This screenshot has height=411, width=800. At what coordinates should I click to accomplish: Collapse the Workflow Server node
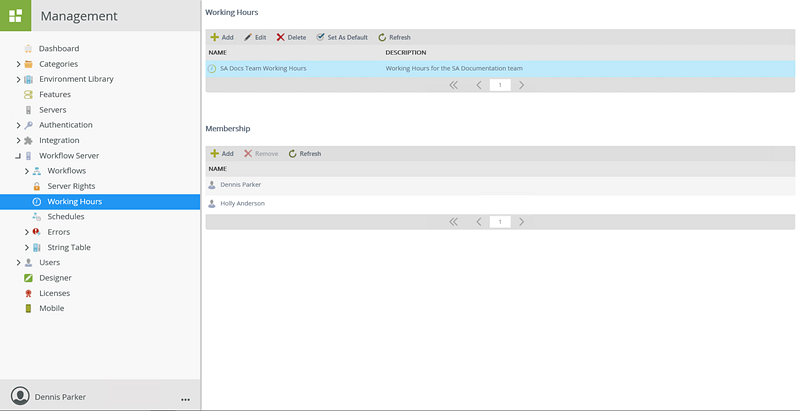pos(18,157)
